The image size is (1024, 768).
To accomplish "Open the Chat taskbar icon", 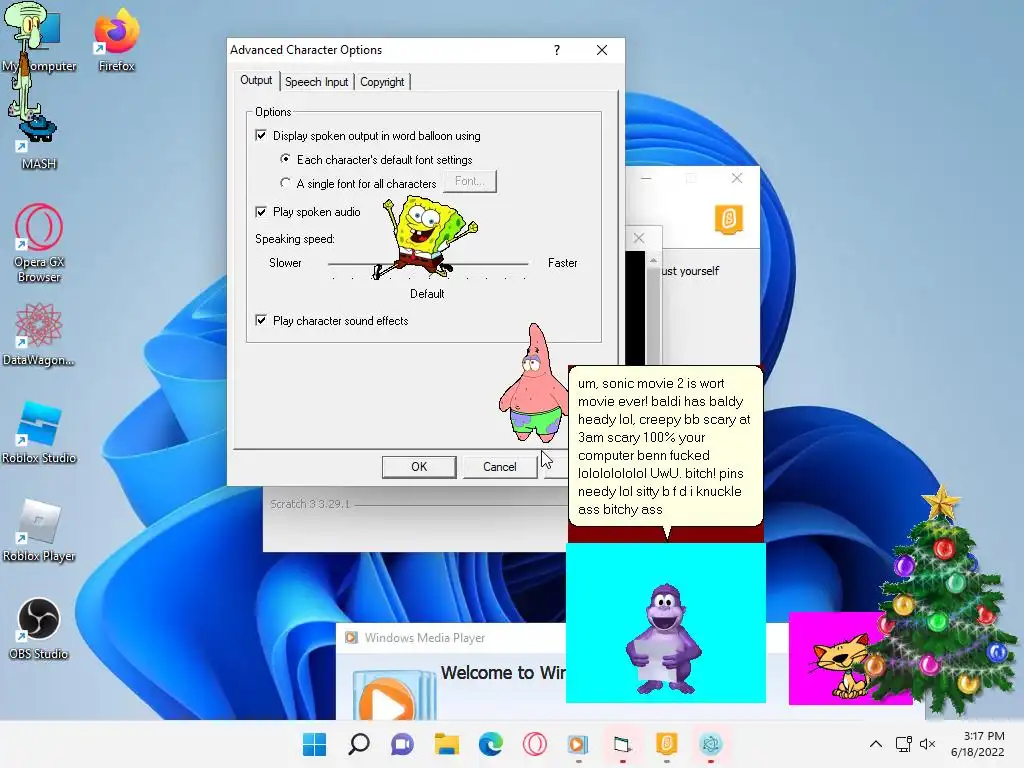I will (x=402, y=744).
